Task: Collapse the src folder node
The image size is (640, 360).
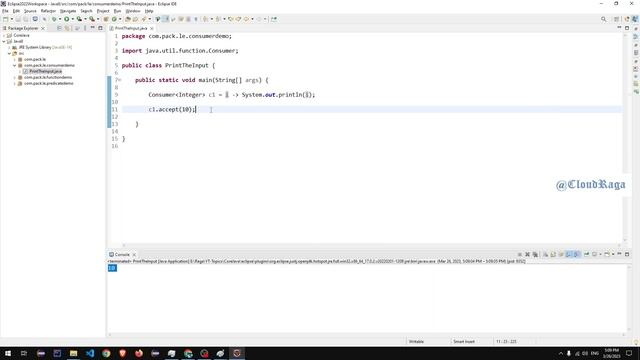Action: pyautogui.click(x=9, y=53)
